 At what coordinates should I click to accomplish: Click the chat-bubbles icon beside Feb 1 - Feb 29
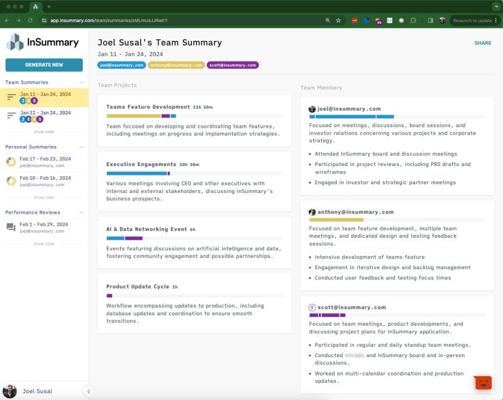coord(11,227)
